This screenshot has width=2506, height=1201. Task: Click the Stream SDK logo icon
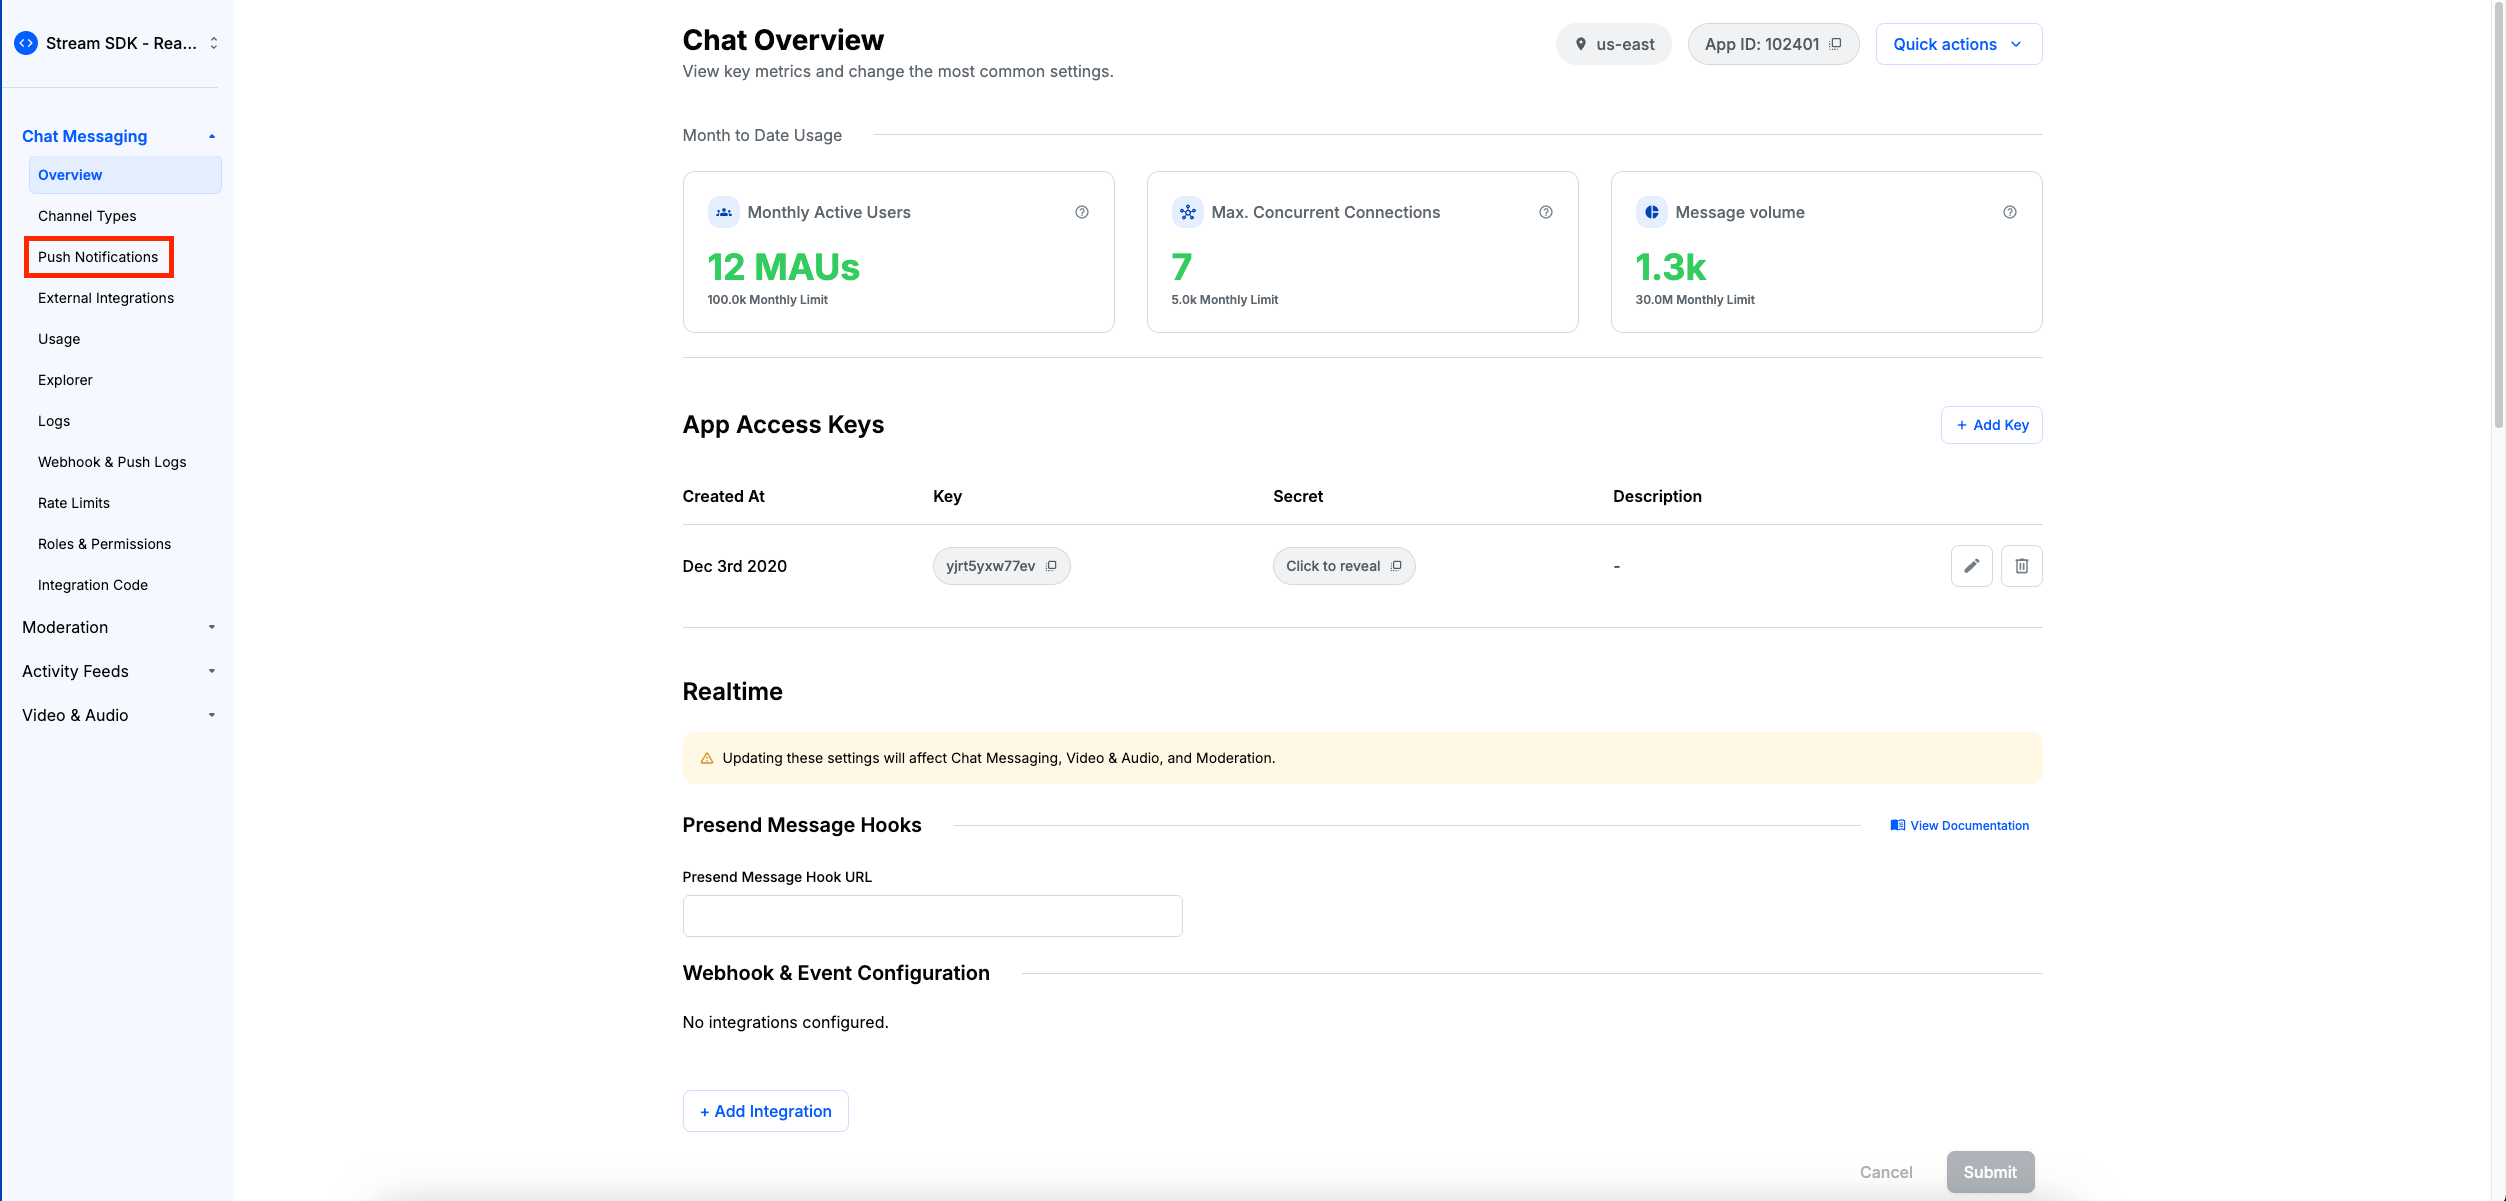25,43
